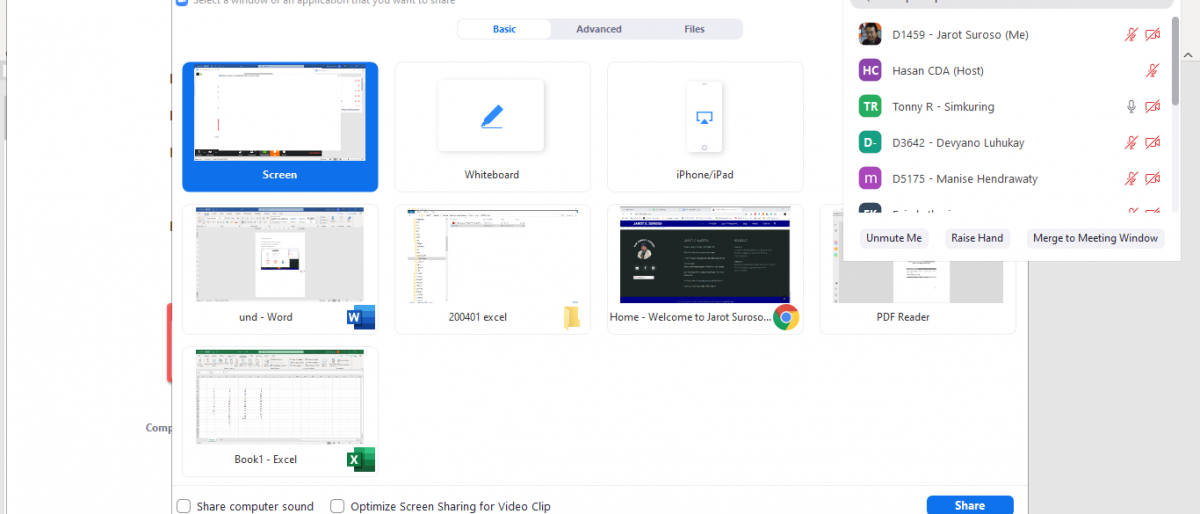Screen dimensions: 1200x514
Task: Open the Files tab
Action: 694,29
